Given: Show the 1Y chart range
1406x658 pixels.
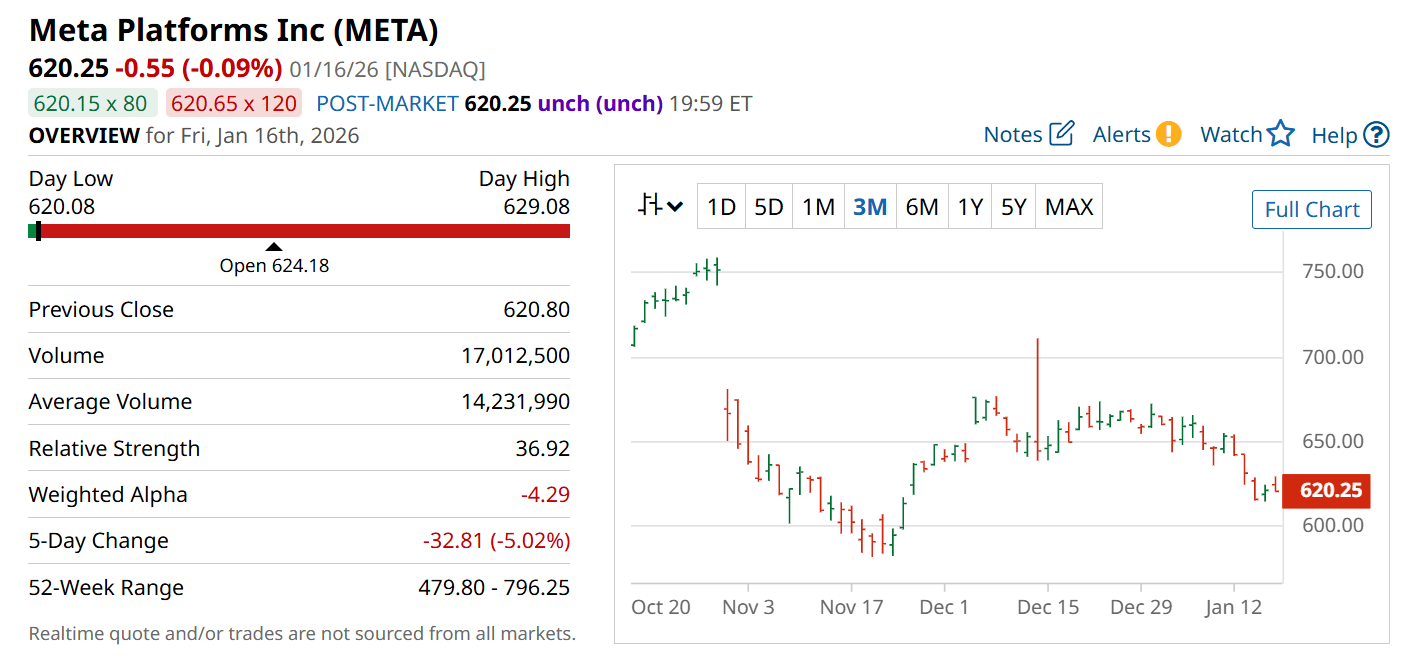Looking at the screenshot, I should pyautogui.click(x=970, y=207).
